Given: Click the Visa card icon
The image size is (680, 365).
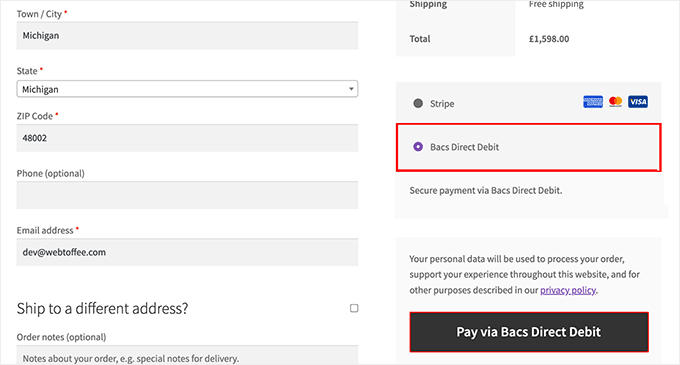Looking at the screenshot, I should [x=638, y=102].
